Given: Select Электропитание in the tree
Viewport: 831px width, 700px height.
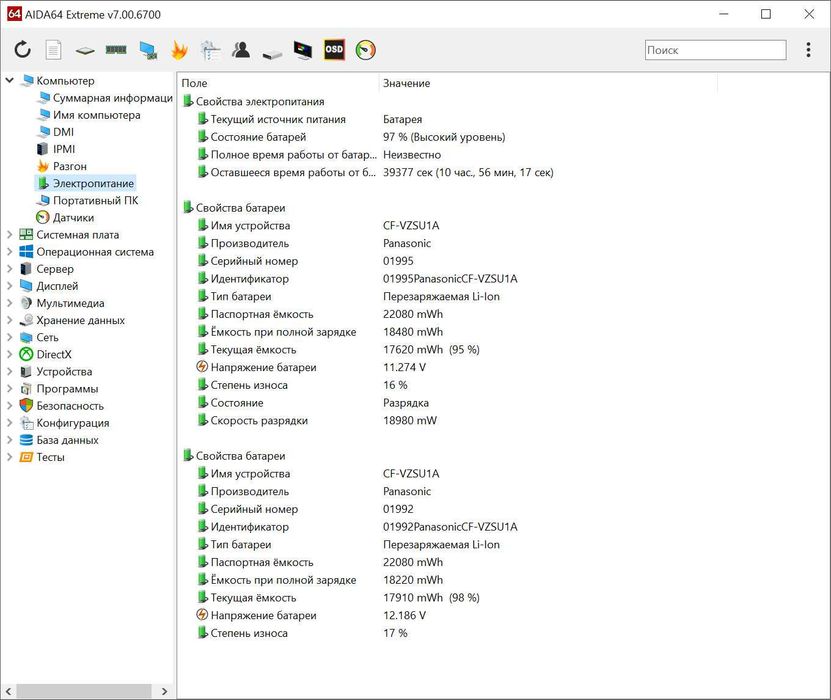Looking at the screenshot, I should pyautogui.click(x=93, y=183).
